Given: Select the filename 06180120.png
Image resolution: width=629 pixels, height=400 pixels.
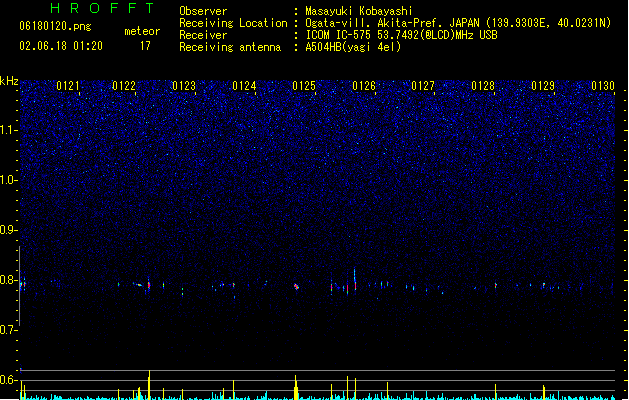Looking at the screenshot, I should click(55, 26).
